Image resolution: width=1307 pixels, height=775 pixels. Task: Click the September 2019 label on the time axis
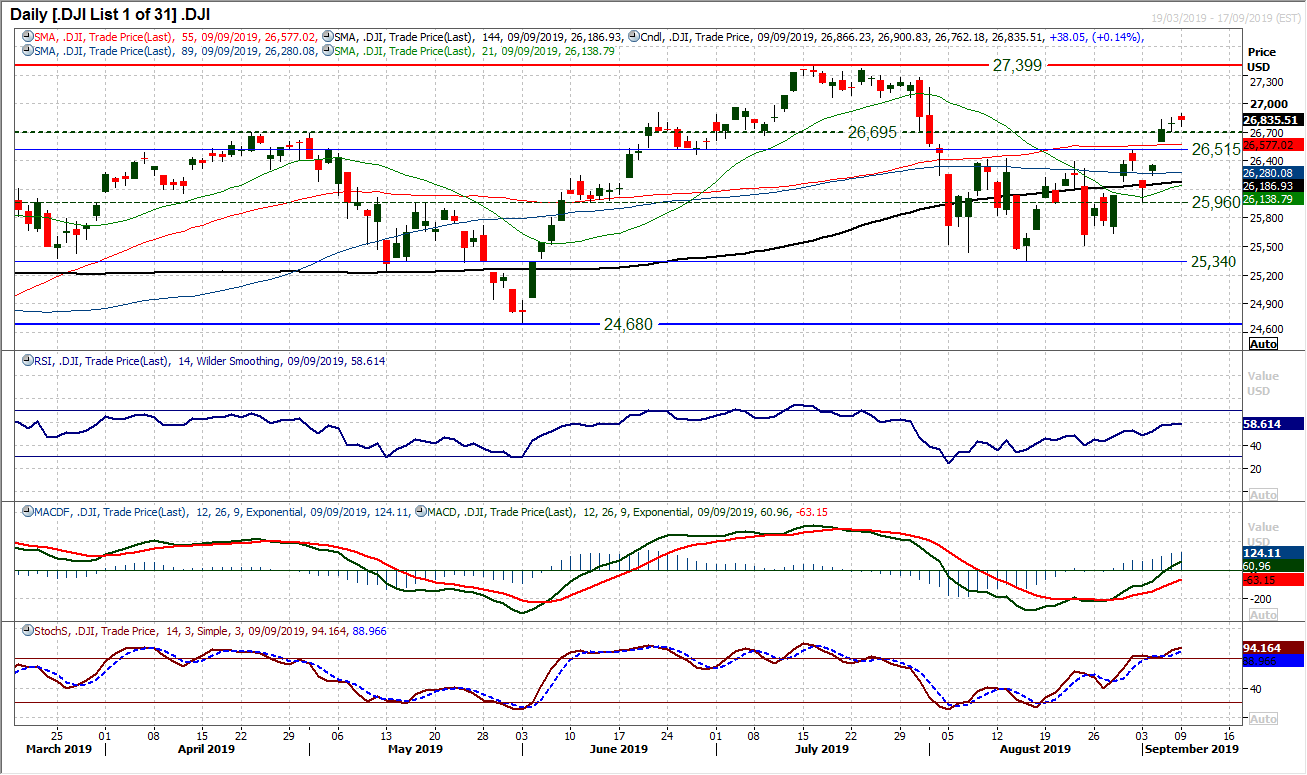pyautogui.click(x=1191, y=748)
